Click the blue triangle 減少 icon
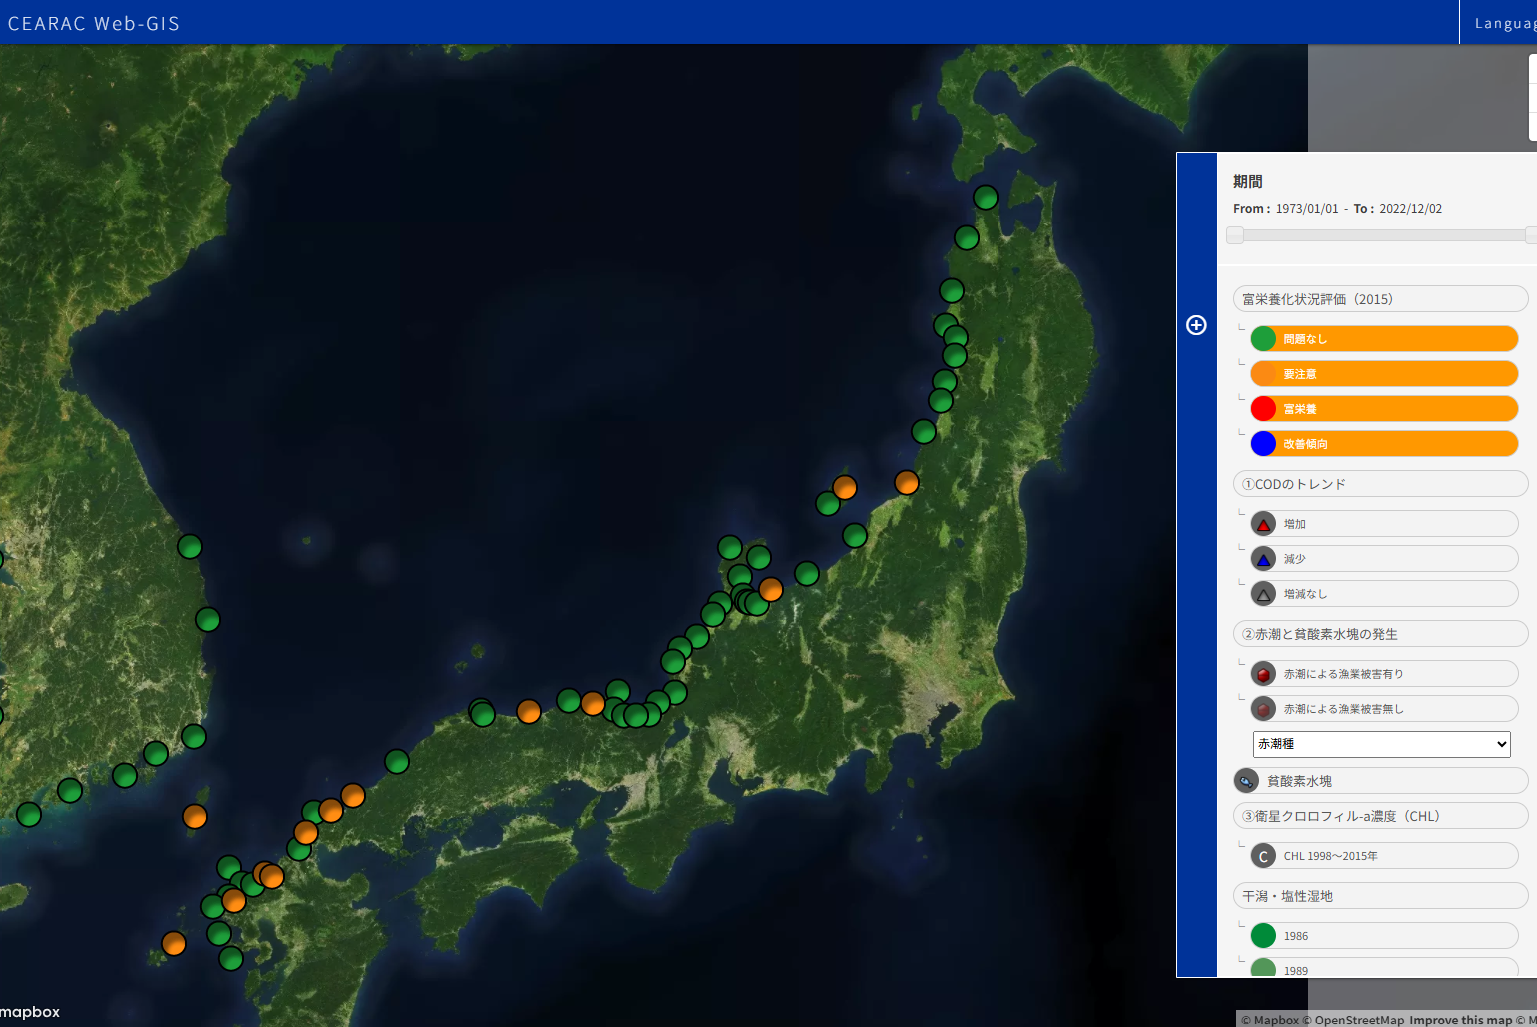1537x1027 pixels. 1264,559
